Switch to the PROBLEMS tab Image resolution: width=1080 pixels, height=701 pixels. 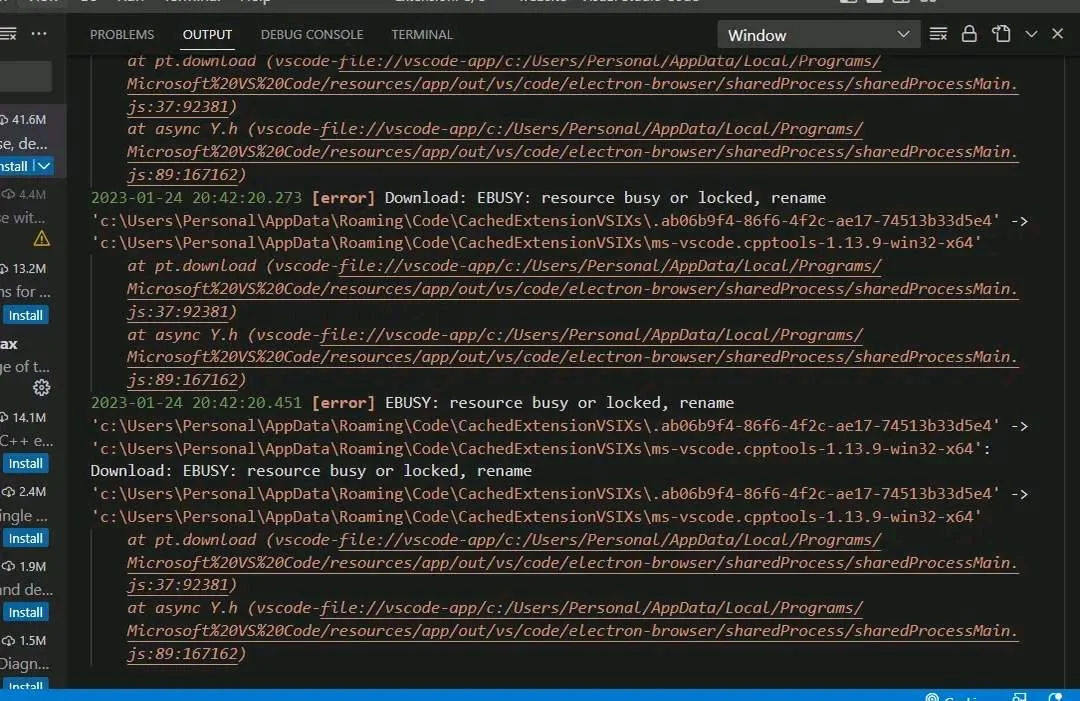tap(122, 34)
